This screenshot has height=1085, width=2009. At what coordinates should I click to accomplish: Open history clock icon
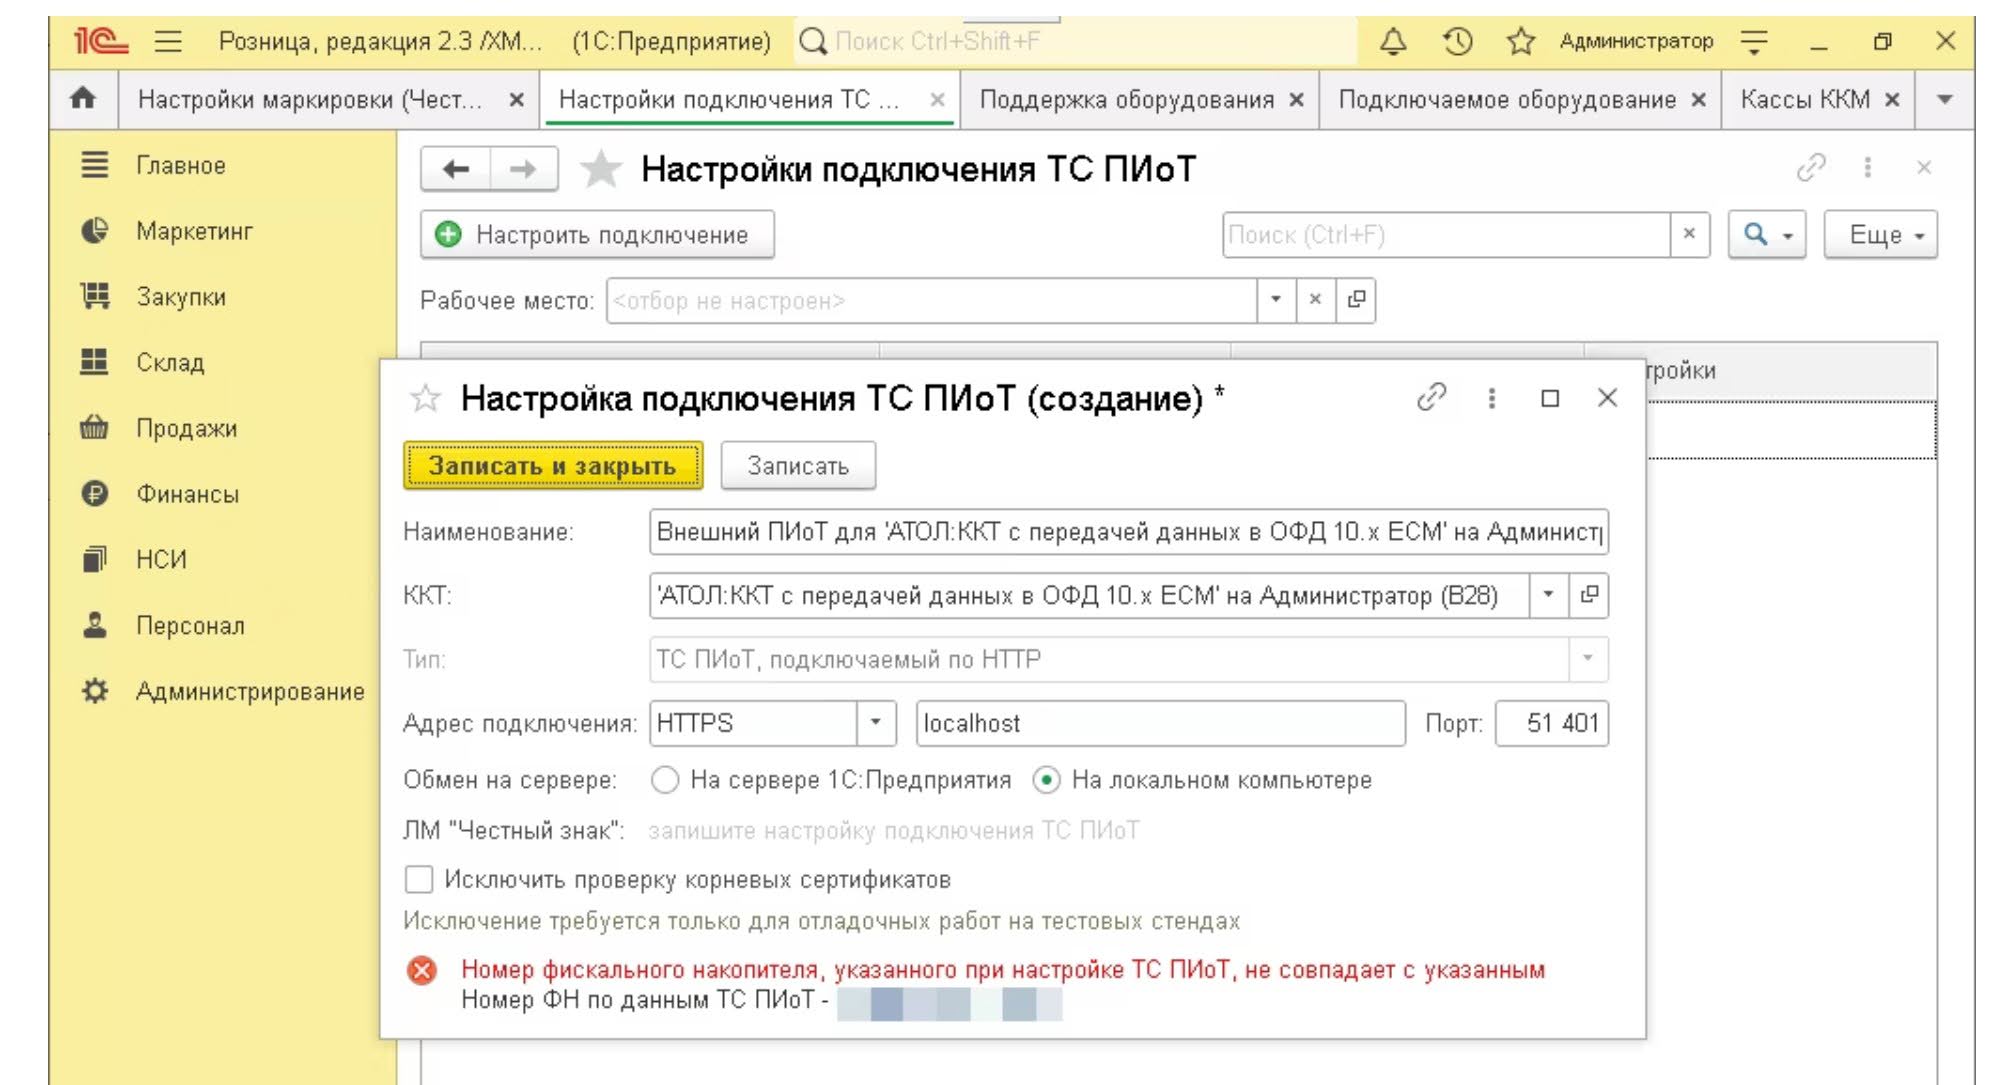tap(1457, 41)
